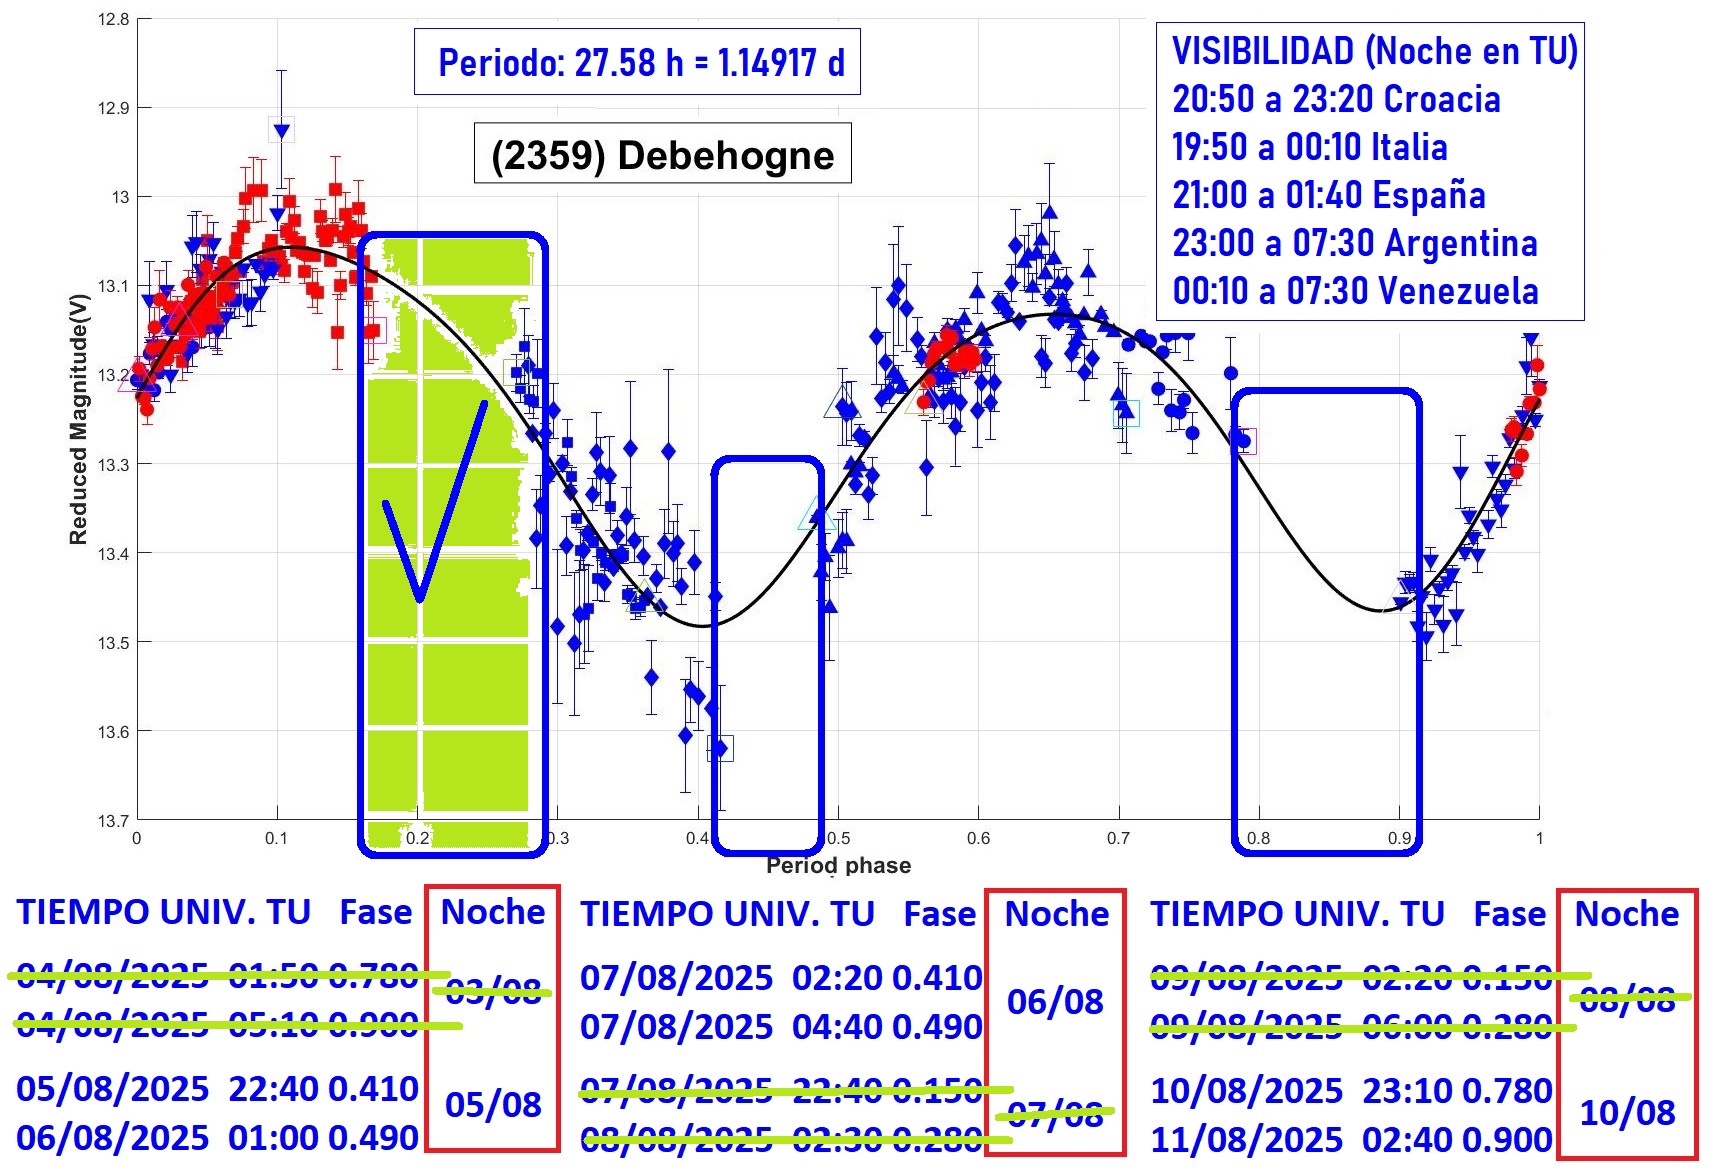Screen dimensions: 1717x1175
Task: Click the crossed-out "03/08" night entry
Action: coord(493,992)
